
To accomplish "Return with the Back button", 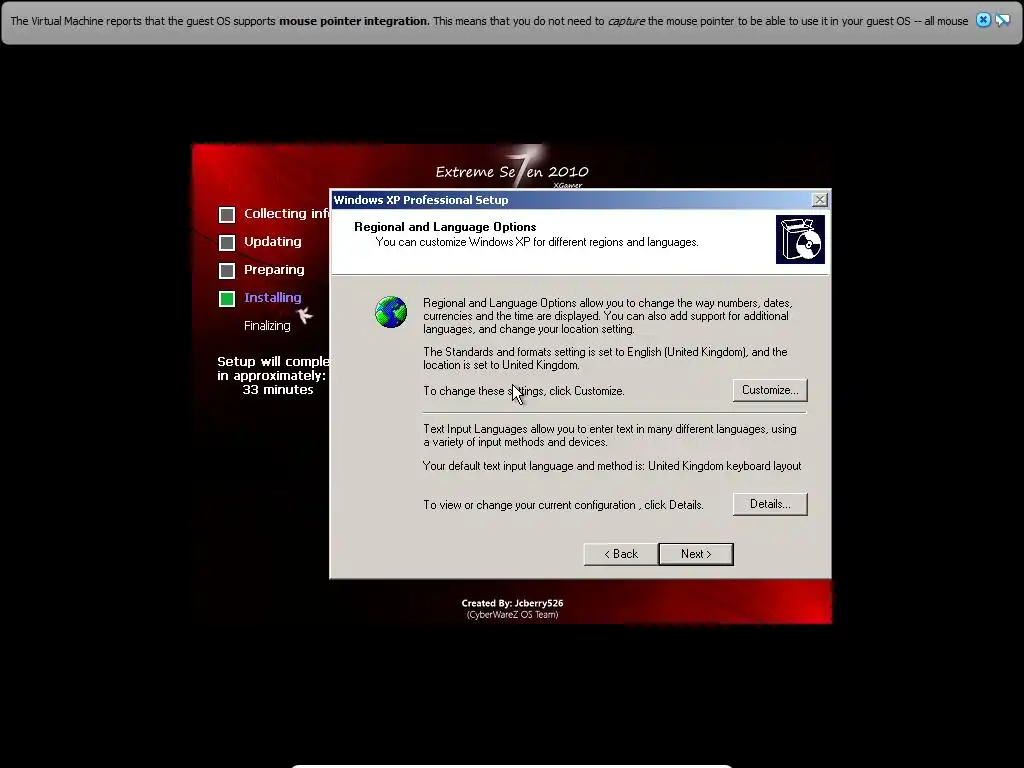I will coord(620,554).
